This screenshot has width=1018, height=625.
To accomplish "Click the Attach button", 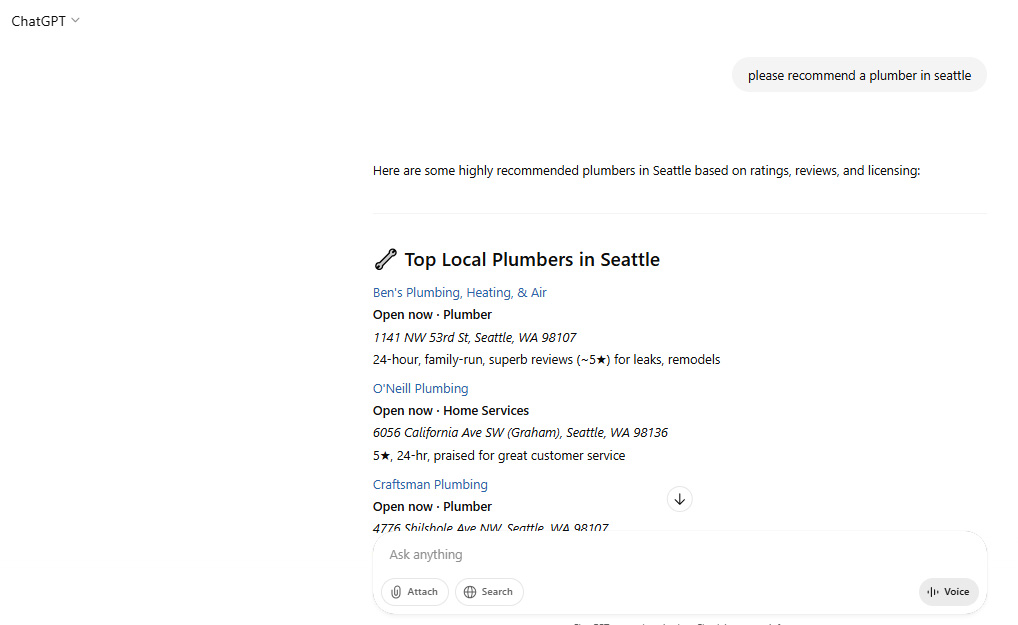I will [x=414, y=591].
